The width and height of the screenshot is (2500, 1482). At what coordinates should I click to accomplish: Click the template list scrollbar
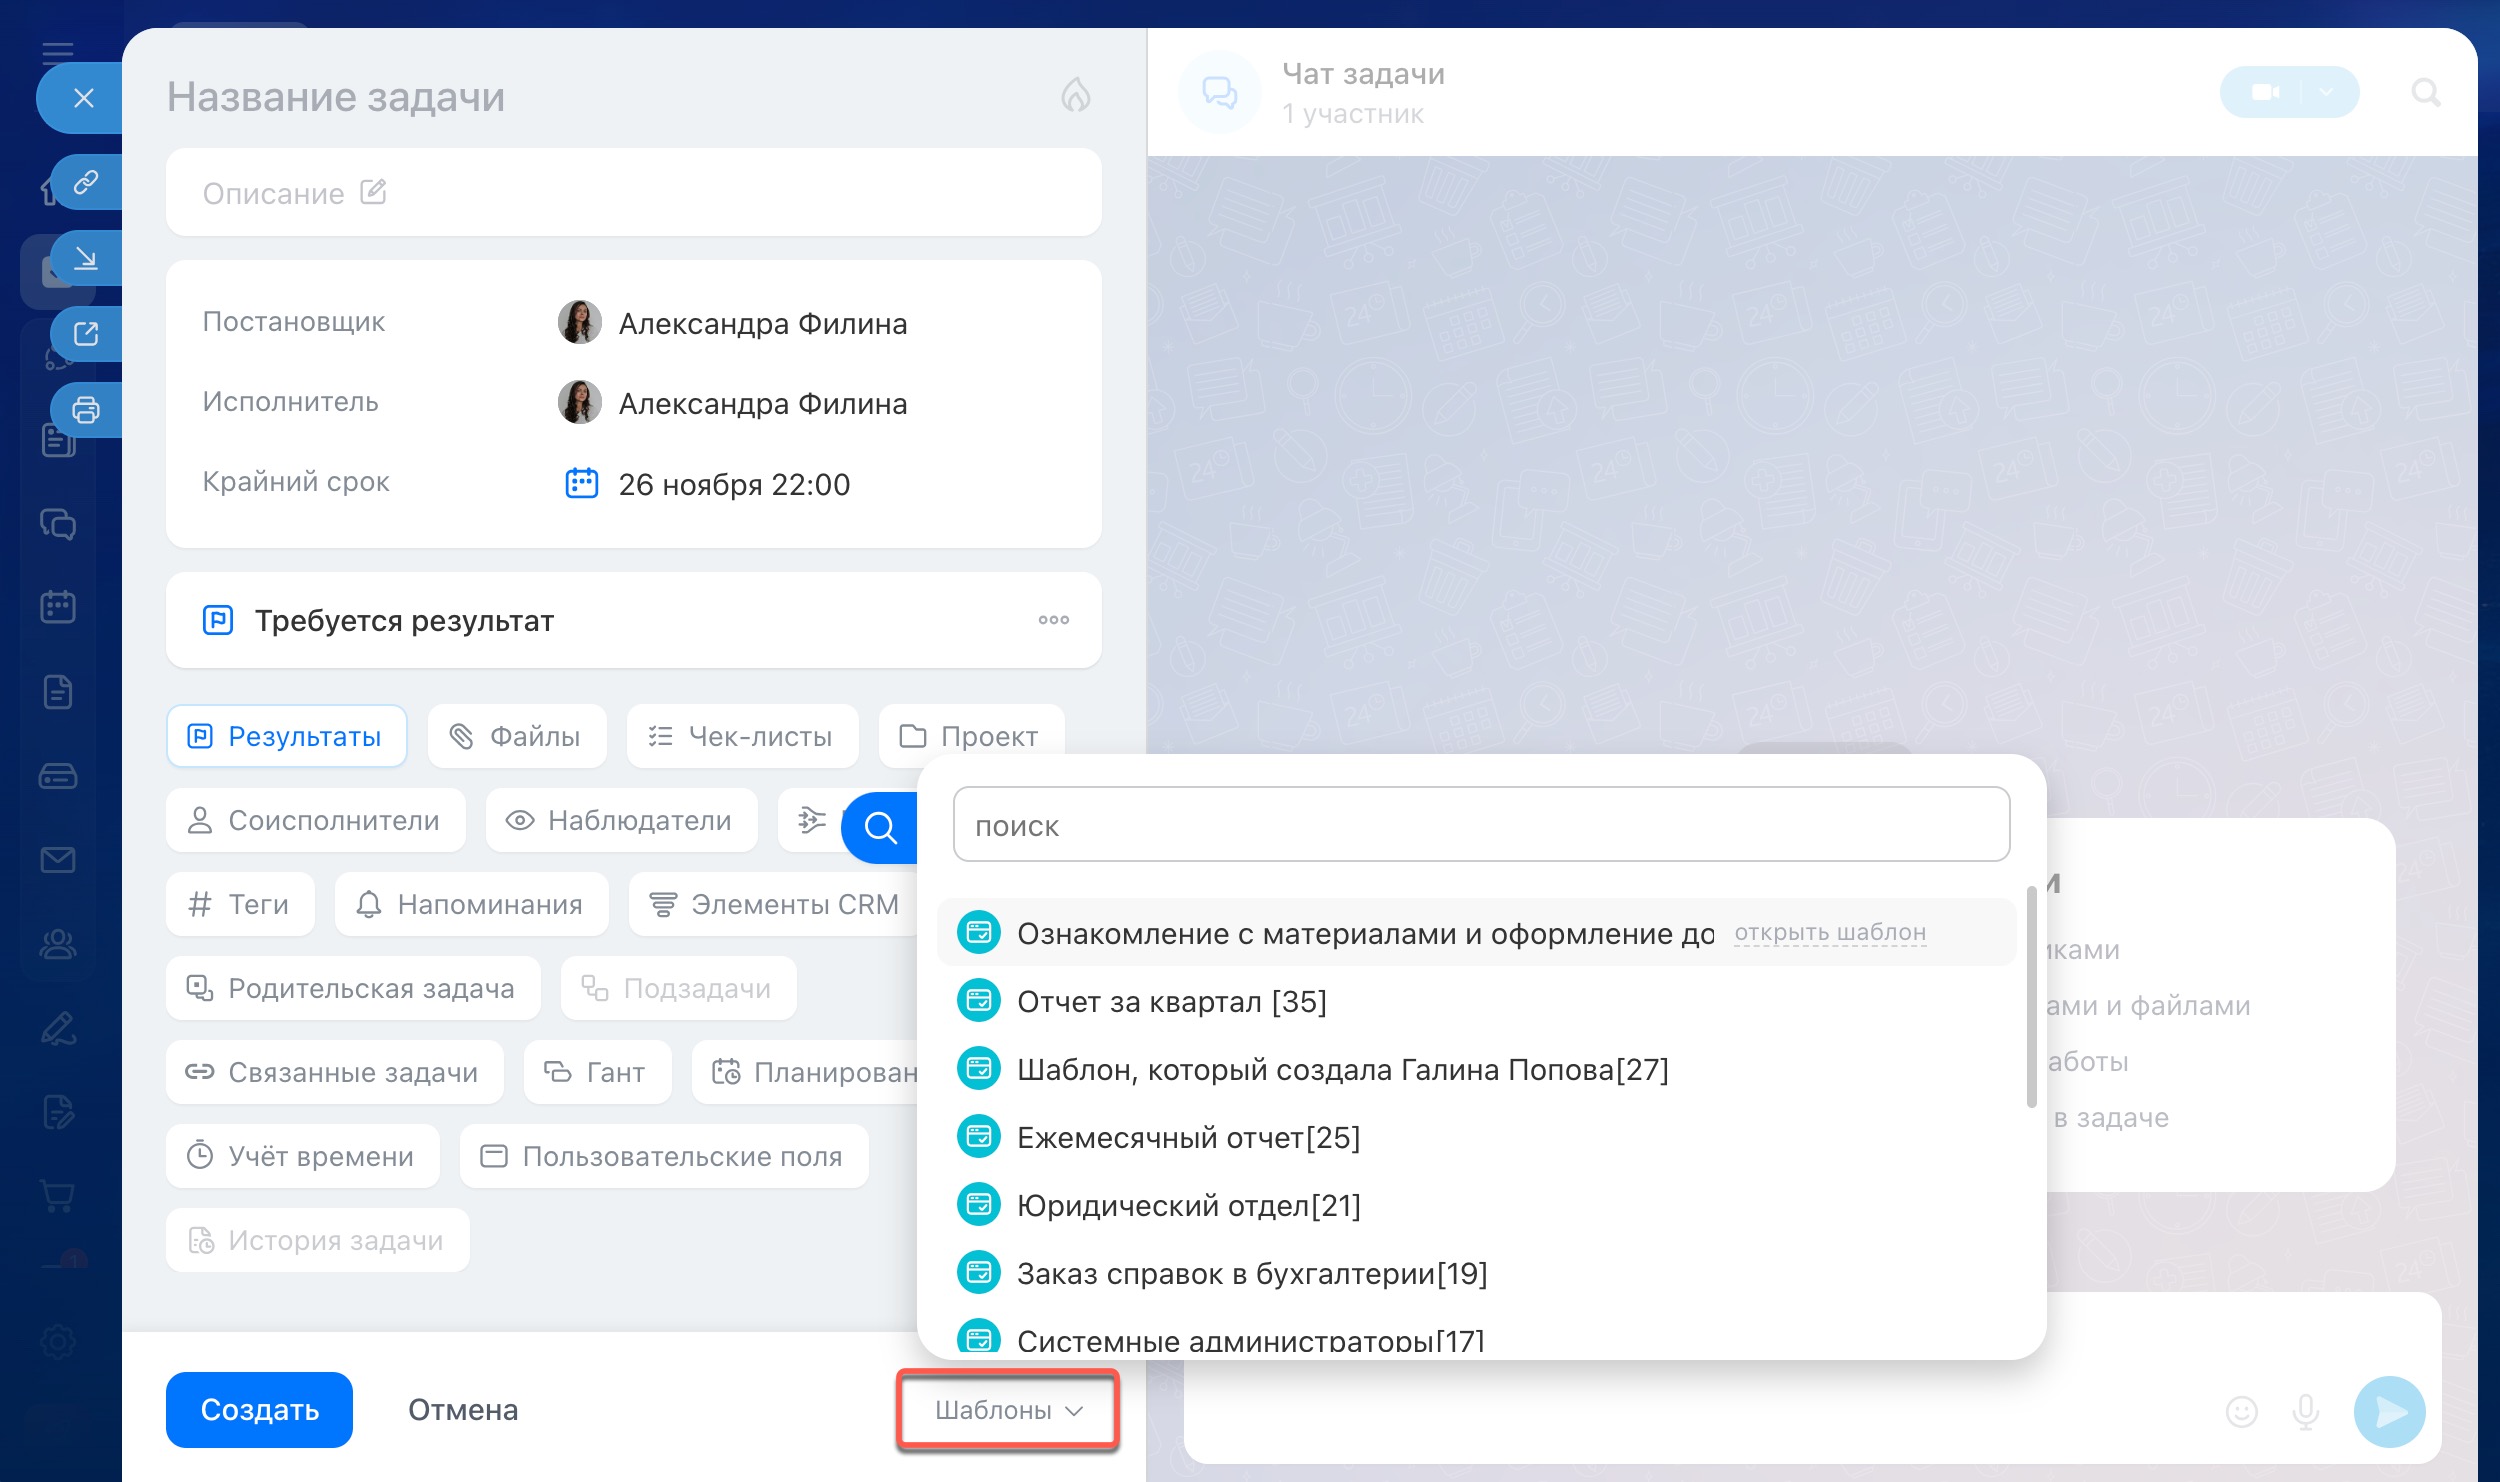(x=2031, y=996)
